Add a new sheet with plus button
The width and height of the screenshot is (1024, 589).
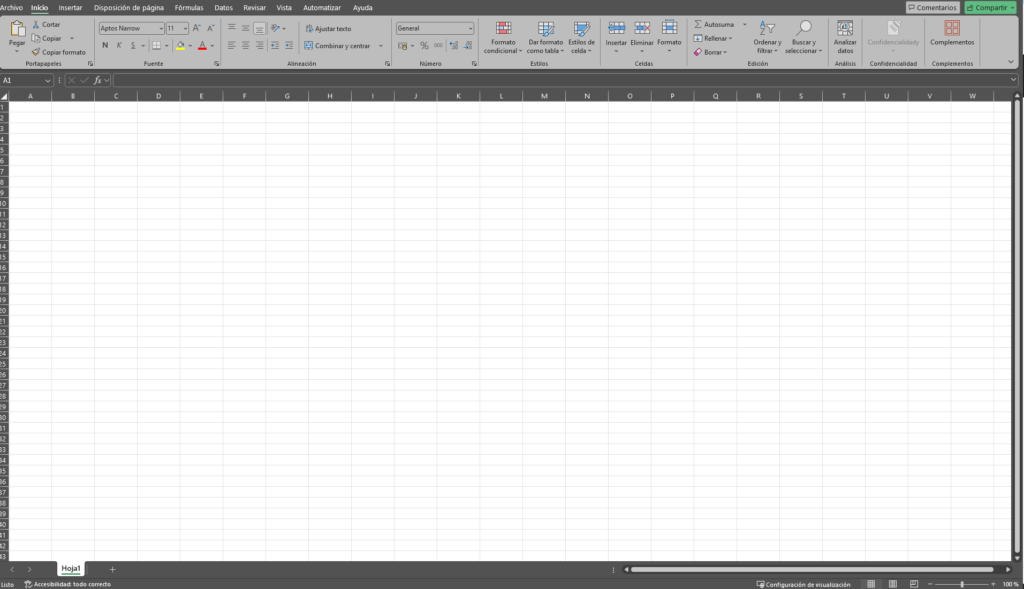112,569
